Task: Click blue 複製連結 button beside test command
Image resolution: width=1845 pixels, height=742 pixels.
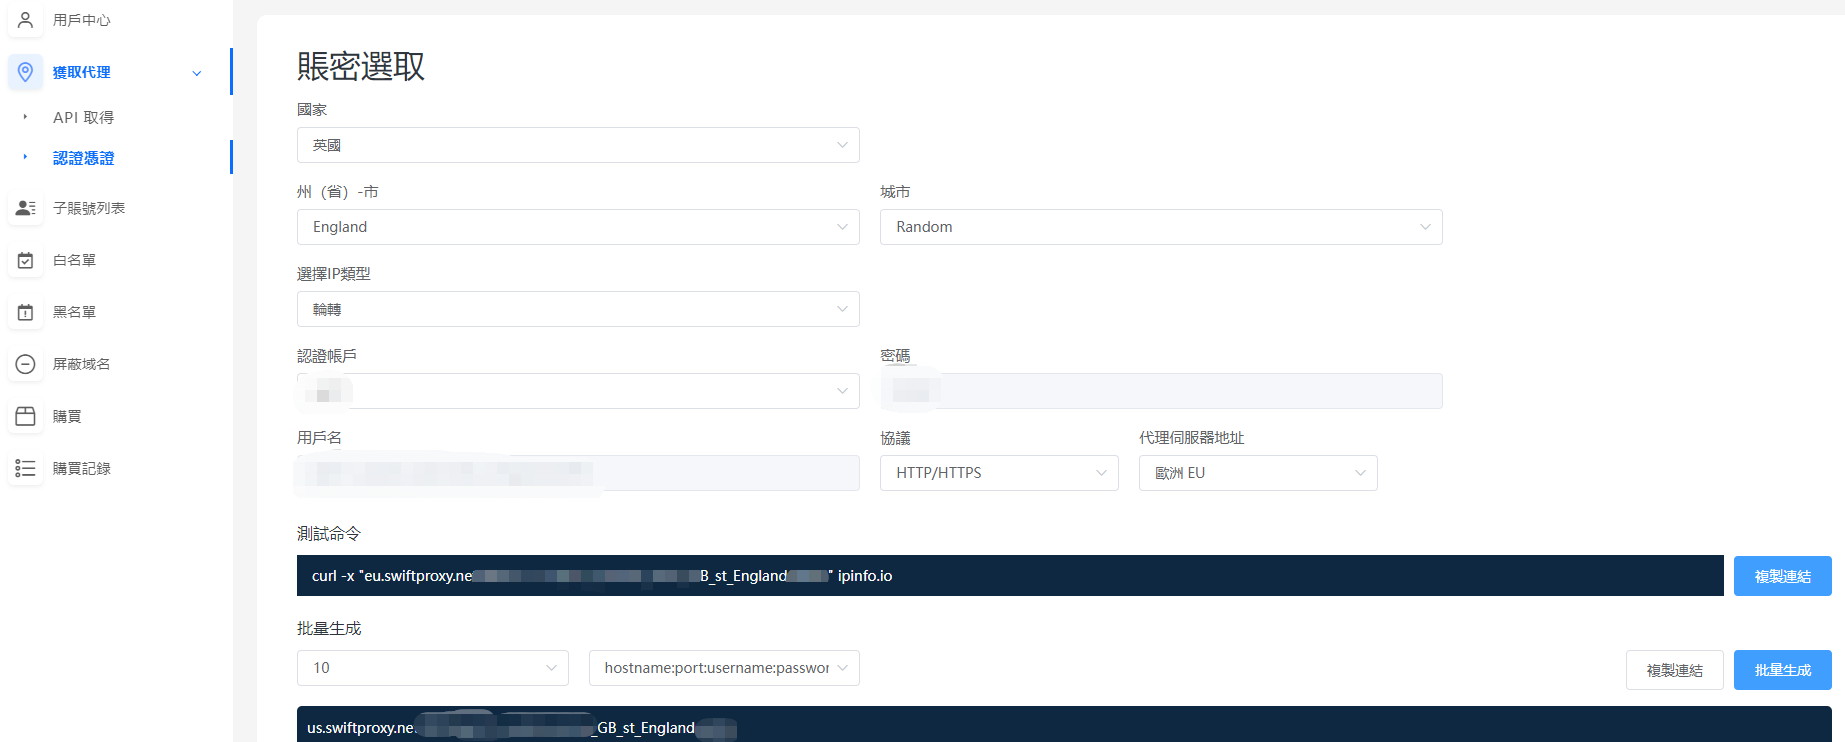Action: click(x=1782, y=576)
